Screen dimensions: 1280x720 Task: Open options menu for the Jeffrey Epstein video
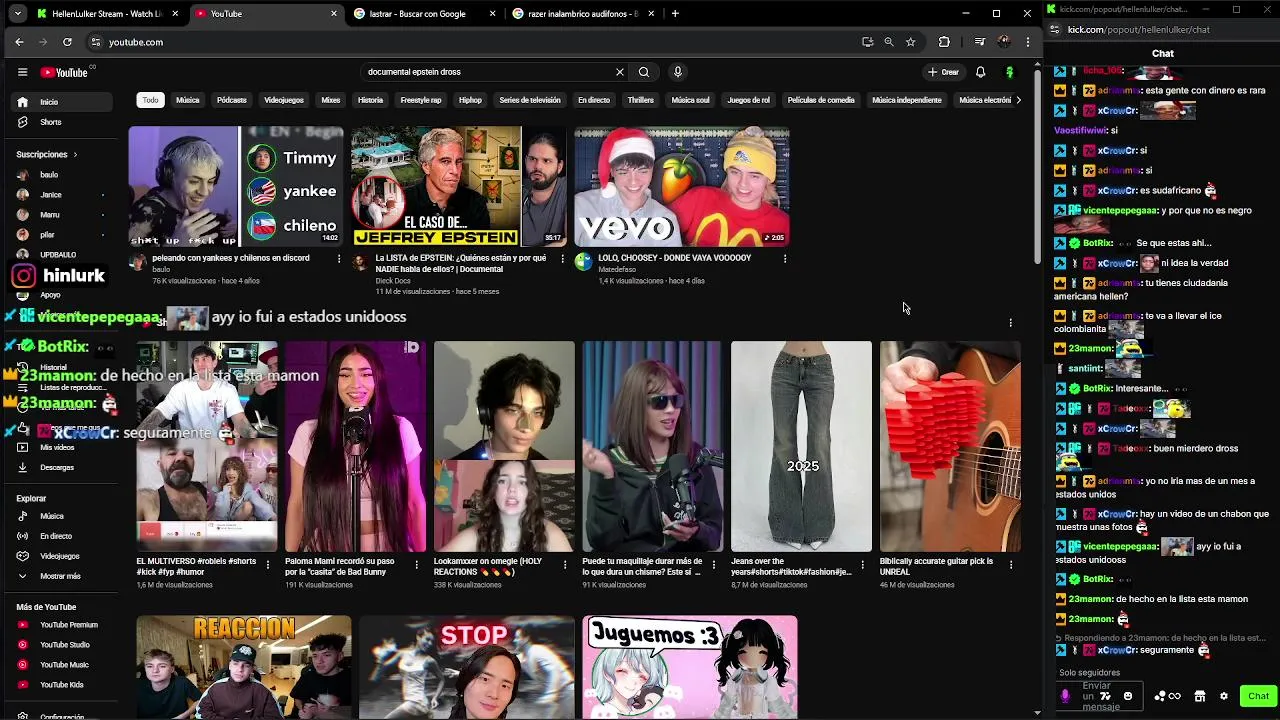coord(563,258)
